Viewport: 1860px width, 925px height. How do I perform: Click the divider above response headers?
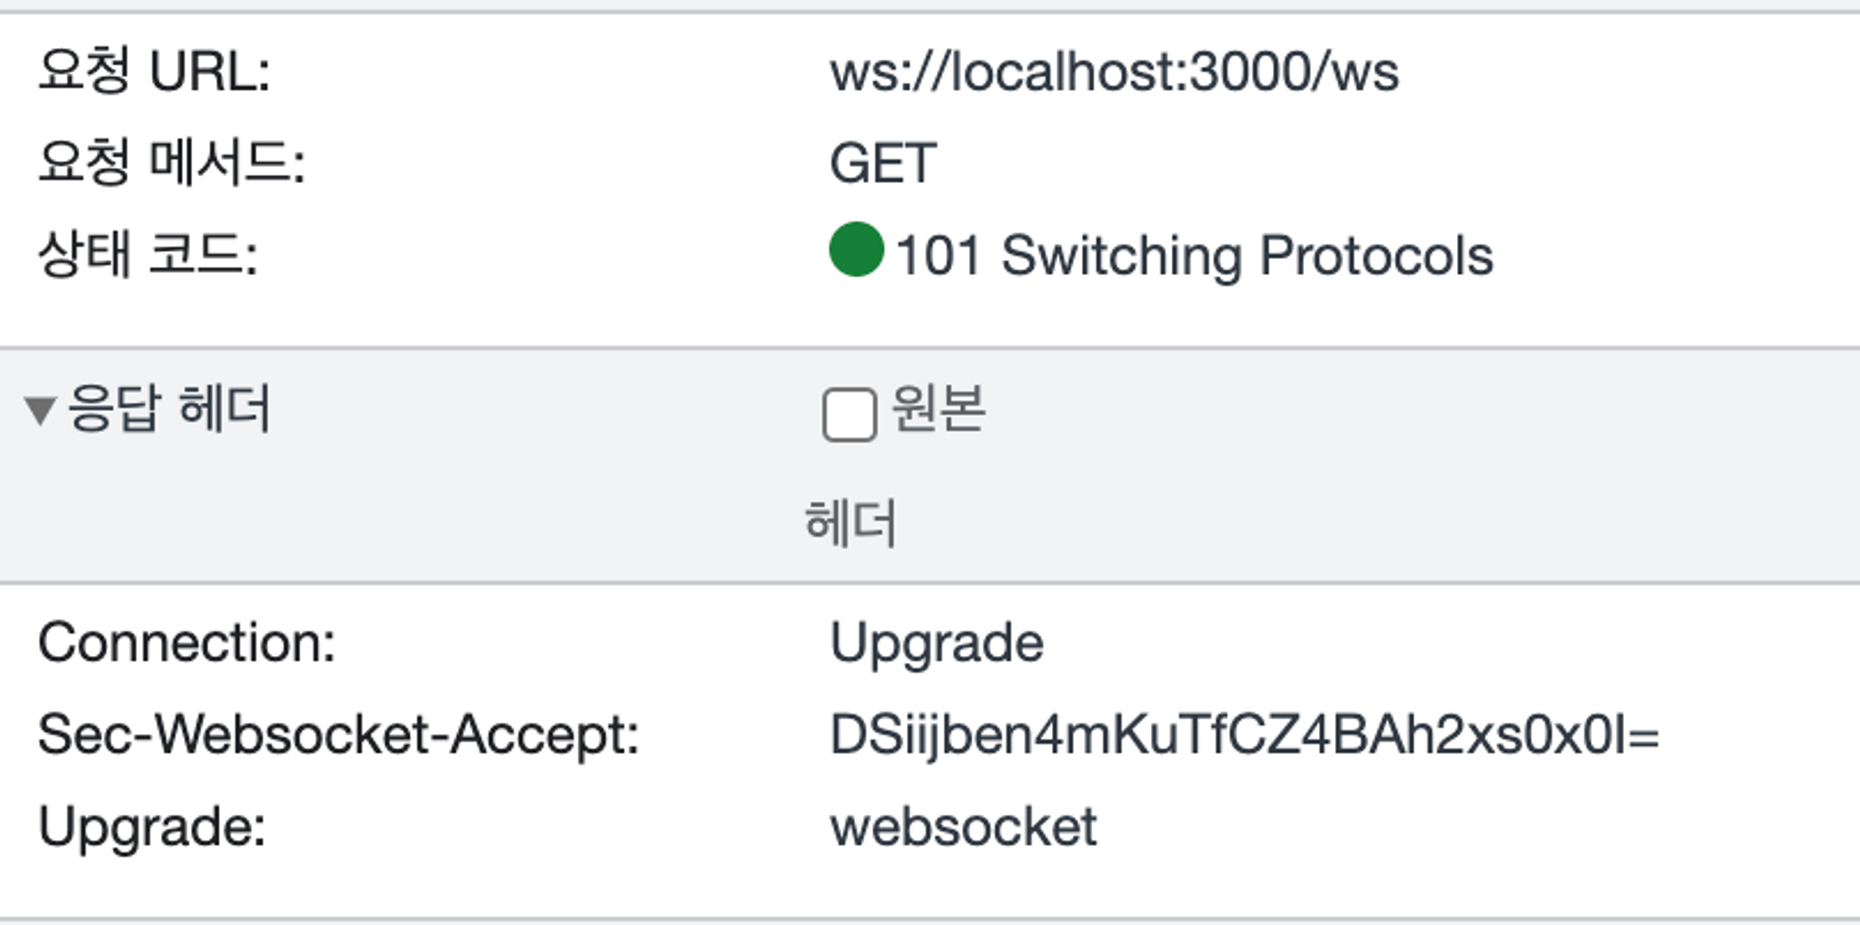click(x=930, y=348)
